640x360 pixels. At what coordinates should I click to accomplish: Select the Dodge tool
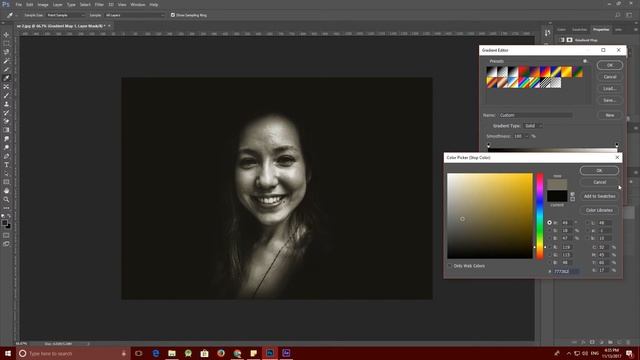pos(6,147)
